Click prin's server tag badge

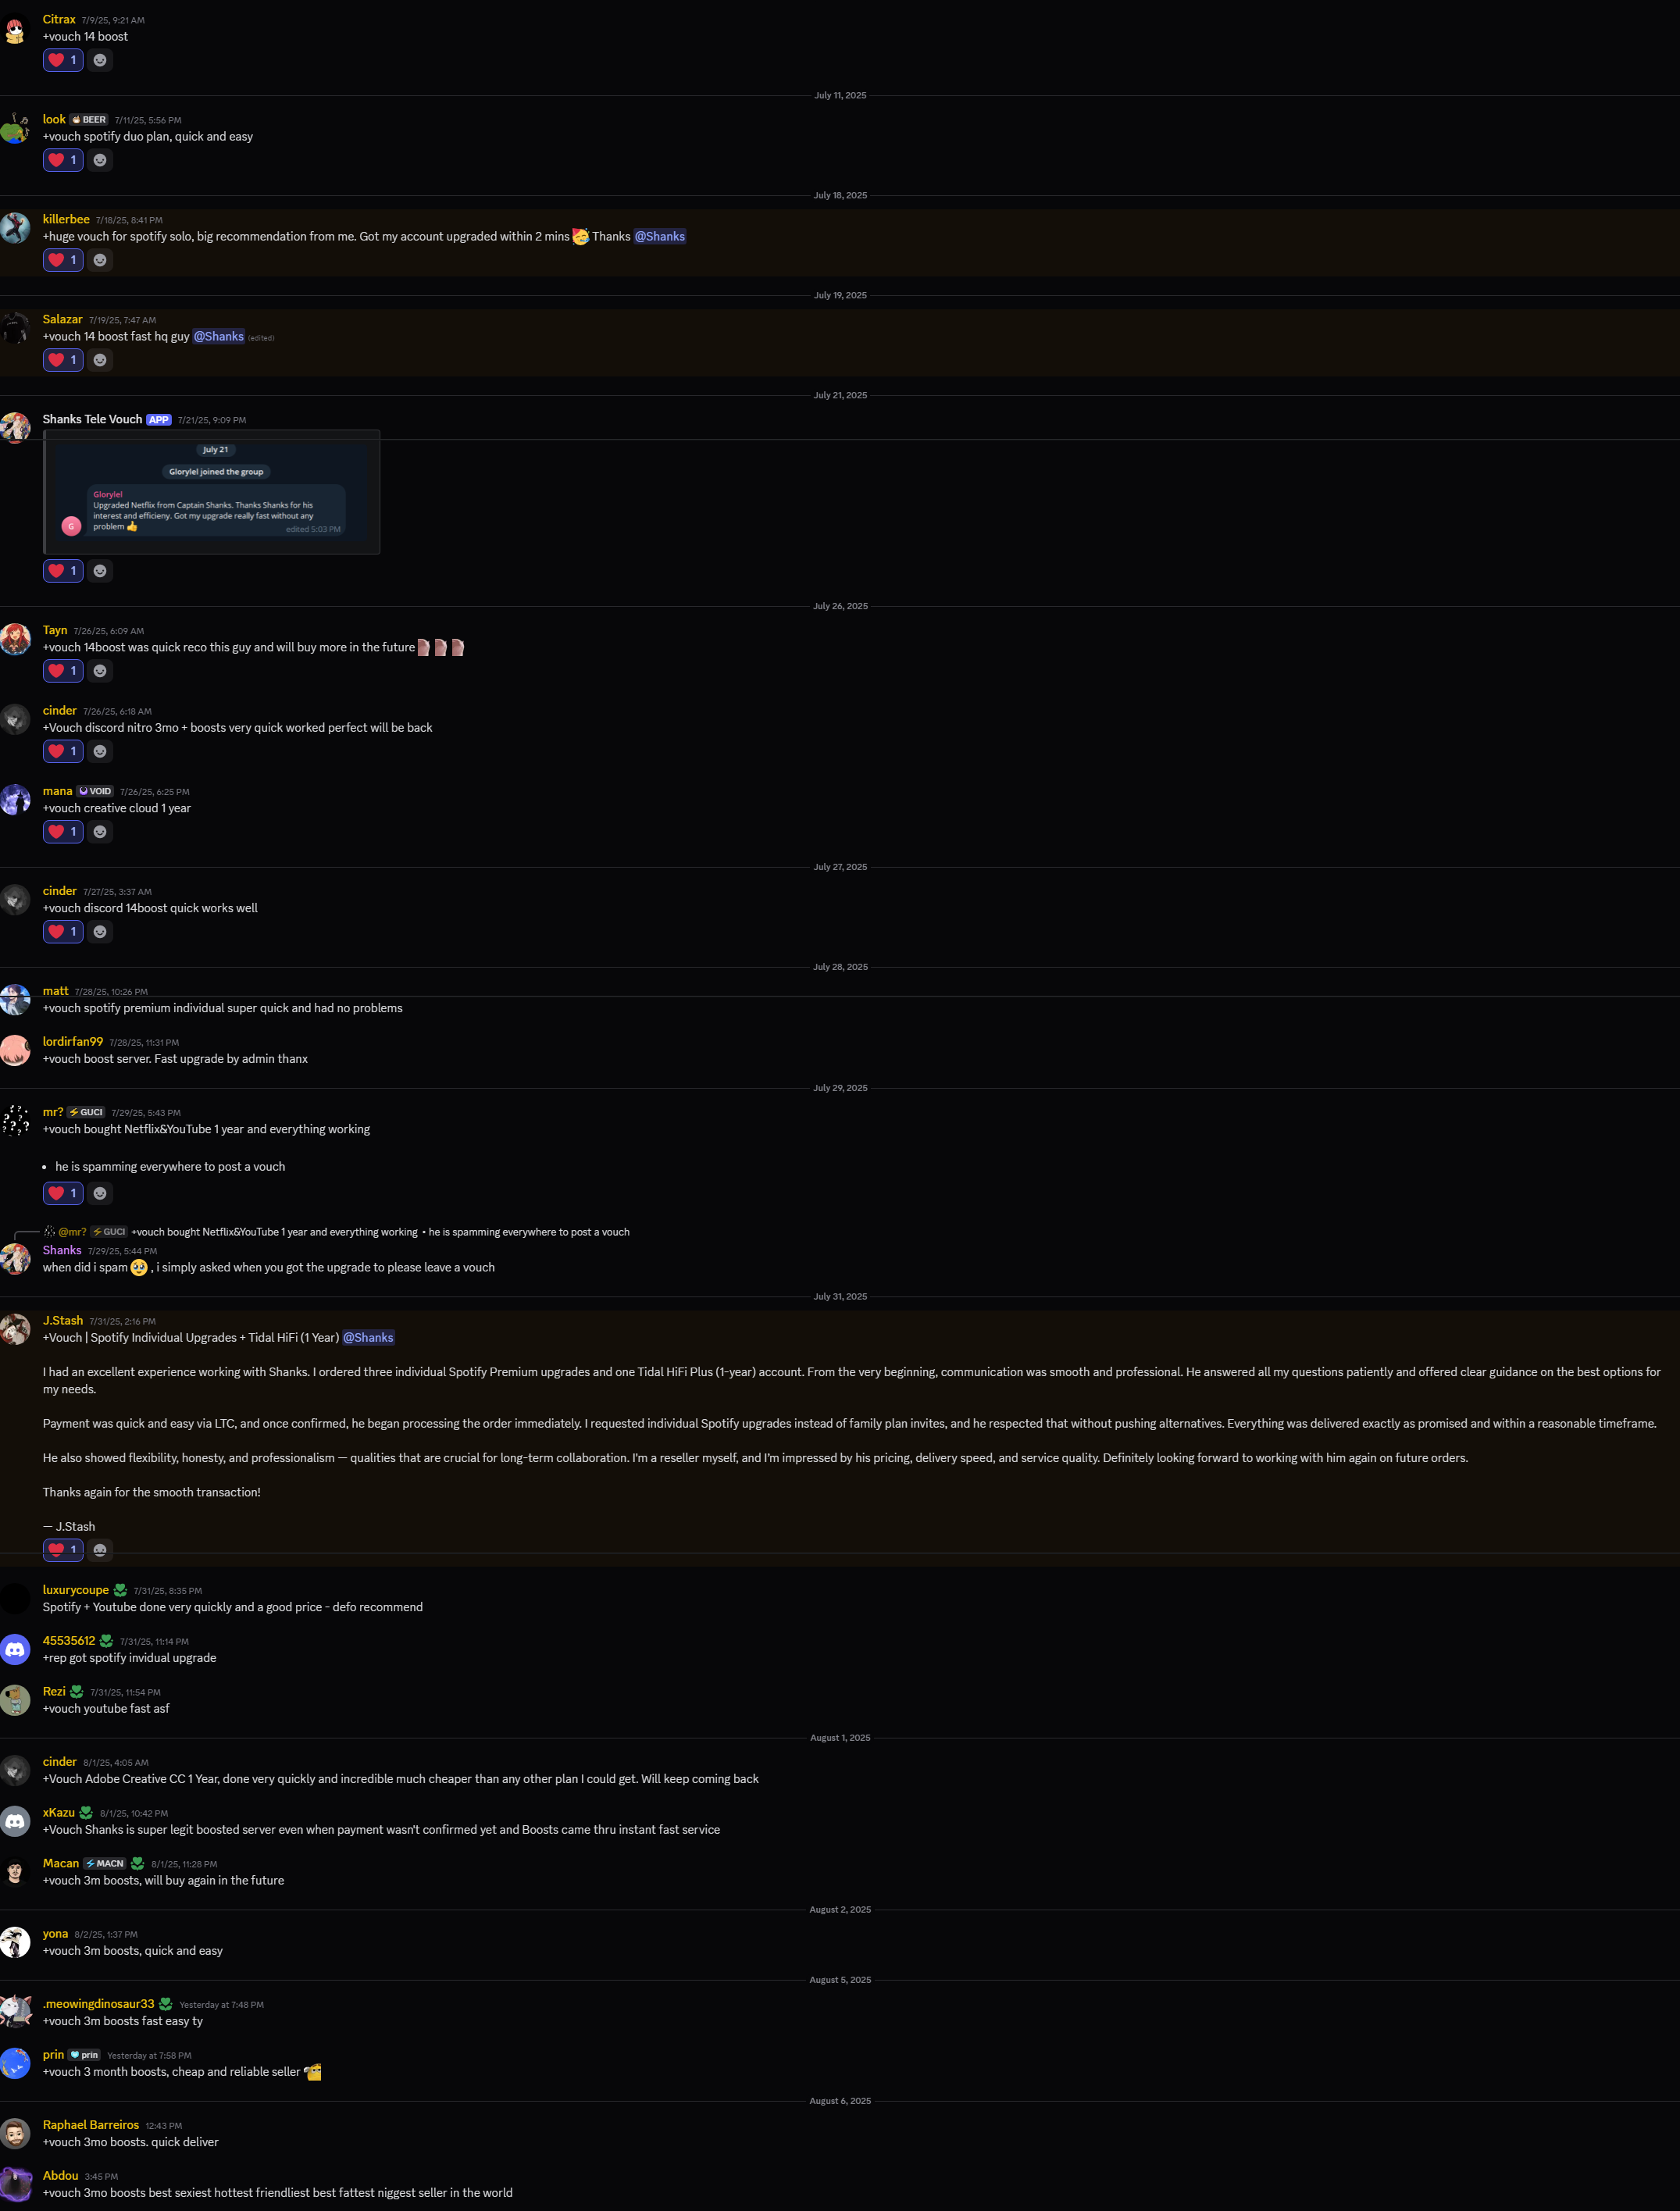(x=84, y=2055)
